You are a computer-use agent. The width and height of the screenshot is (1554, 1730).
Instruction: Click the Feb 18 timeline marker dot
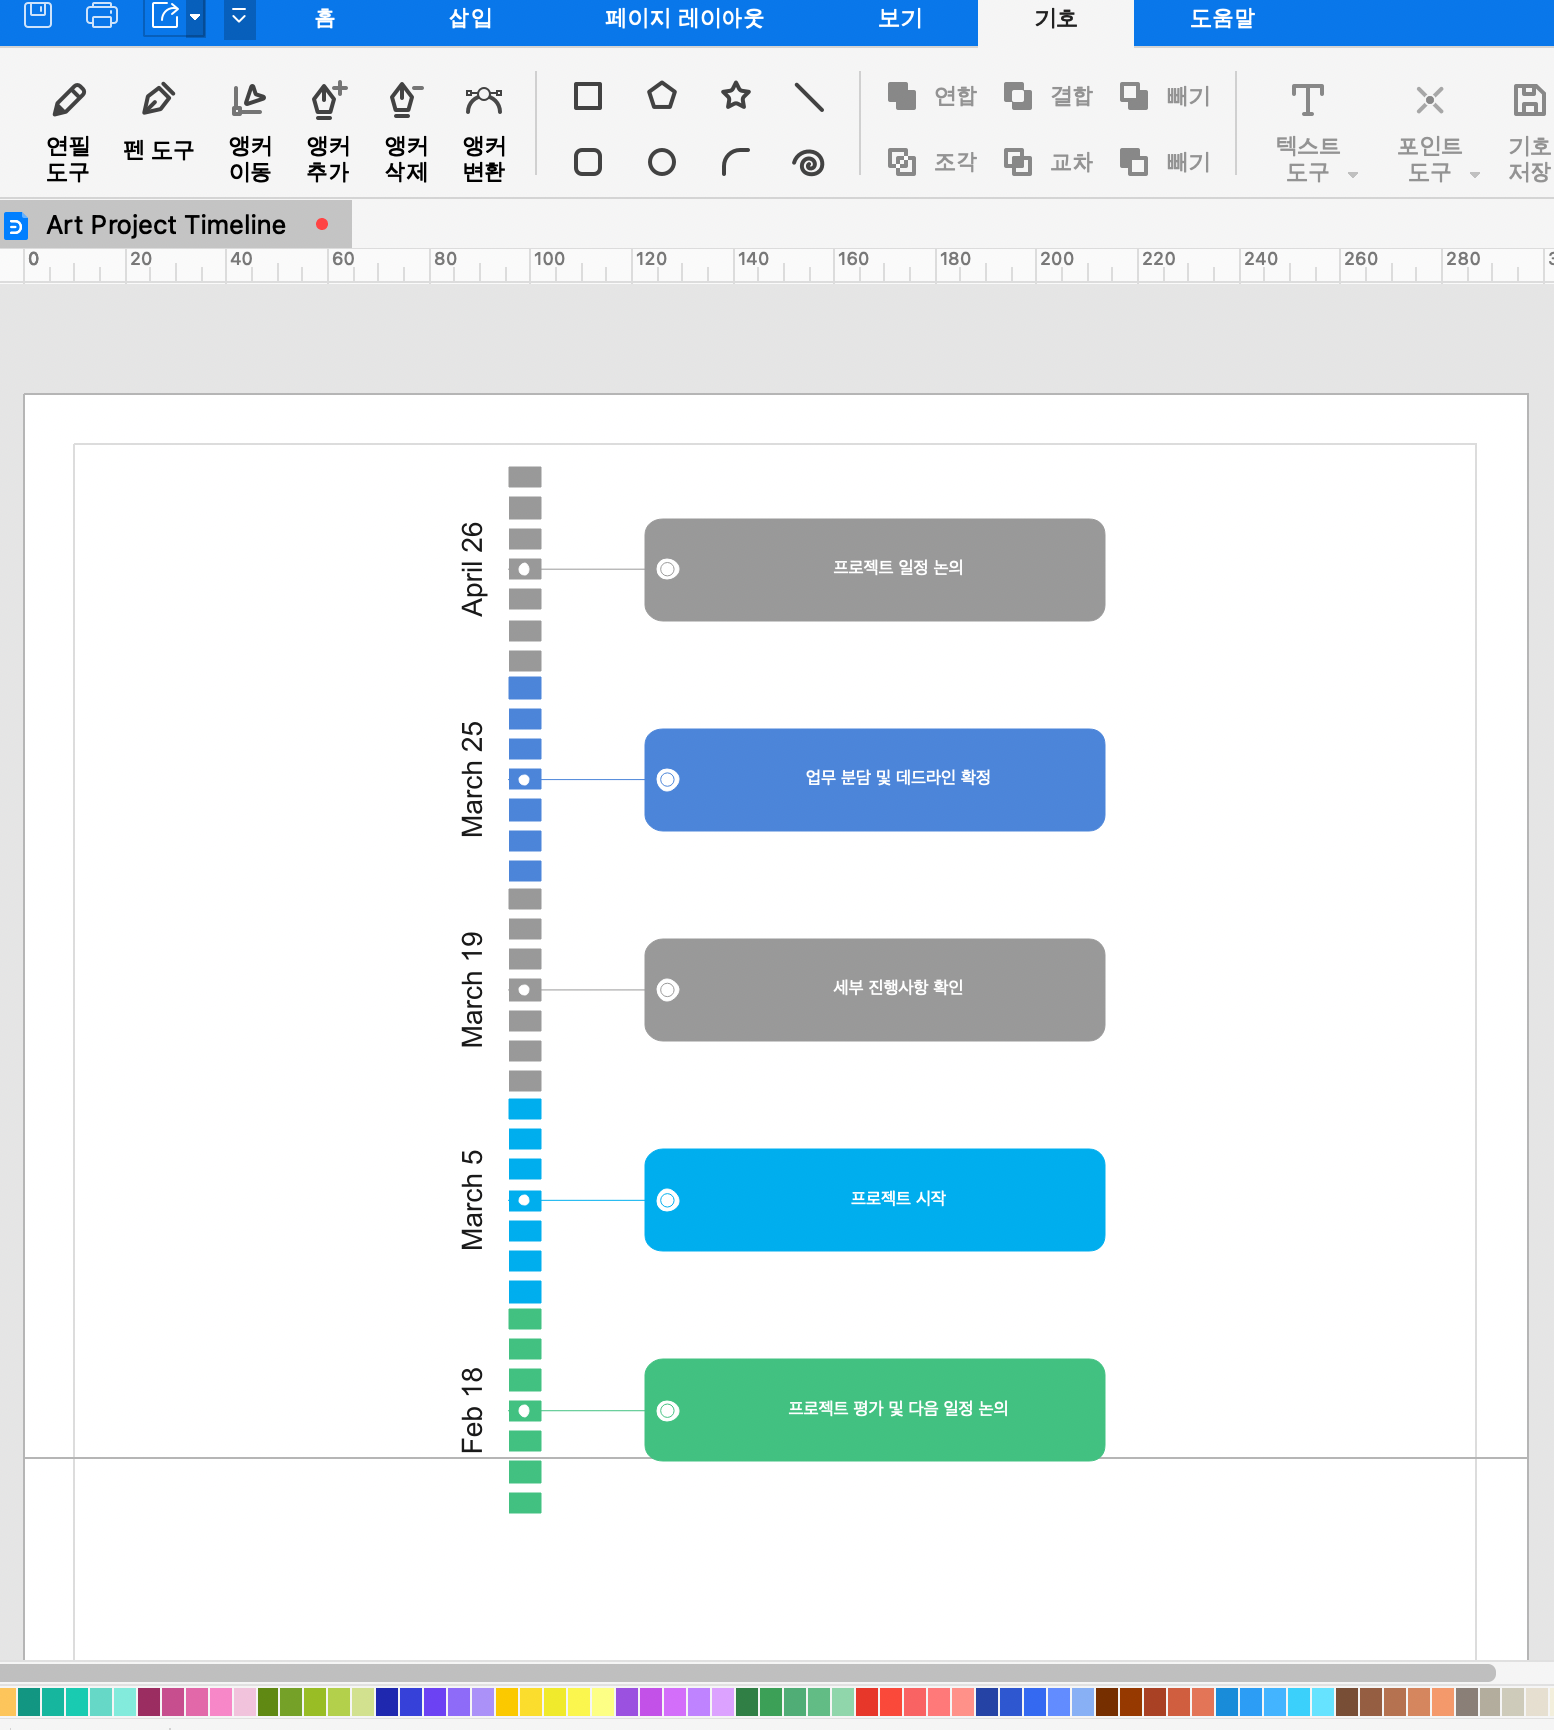pyautogui.click(x=524, y=1410)
